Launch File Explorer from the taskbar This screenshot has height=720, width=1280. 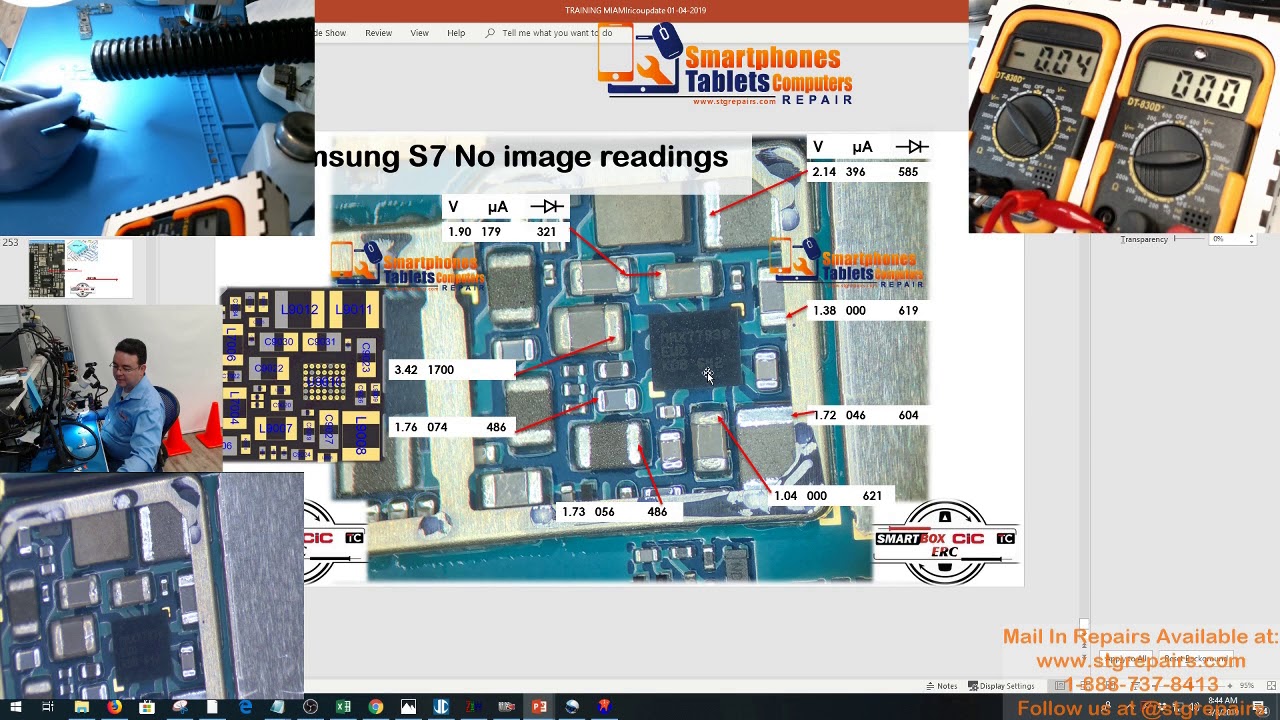tap(81, 707)
